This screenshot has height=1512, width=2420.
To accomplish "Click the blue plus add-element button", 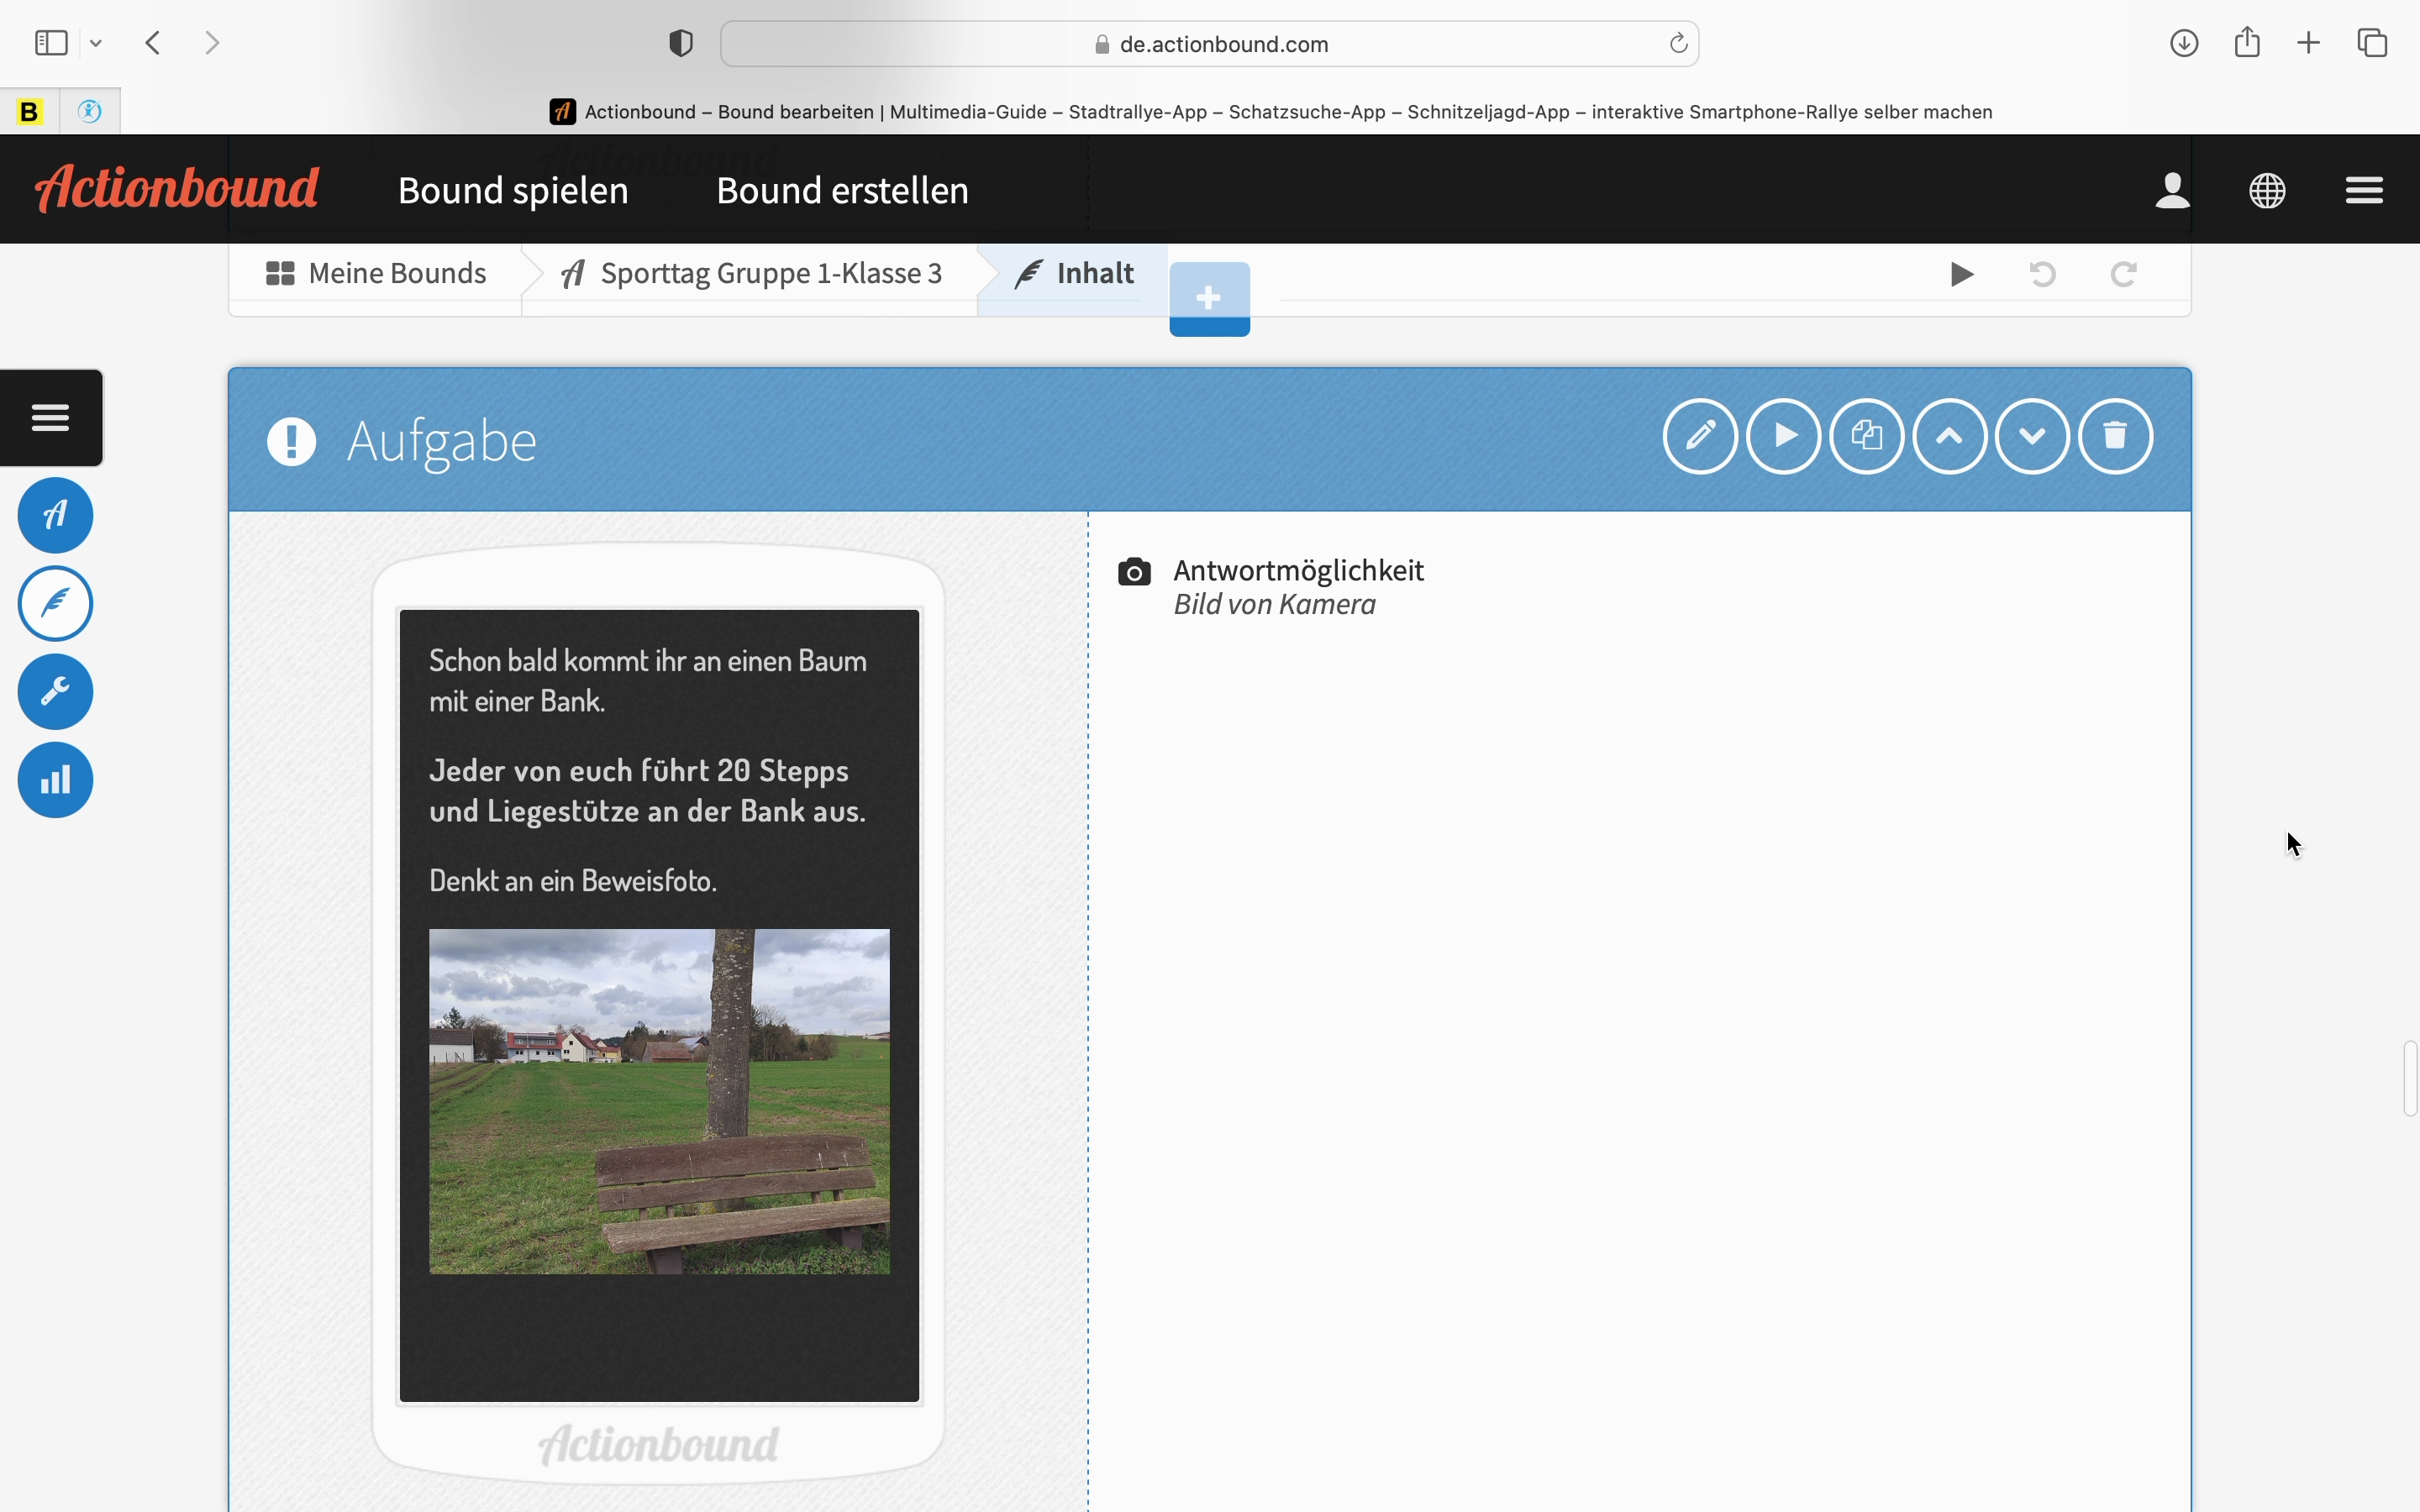I will tap(1209, 298).
